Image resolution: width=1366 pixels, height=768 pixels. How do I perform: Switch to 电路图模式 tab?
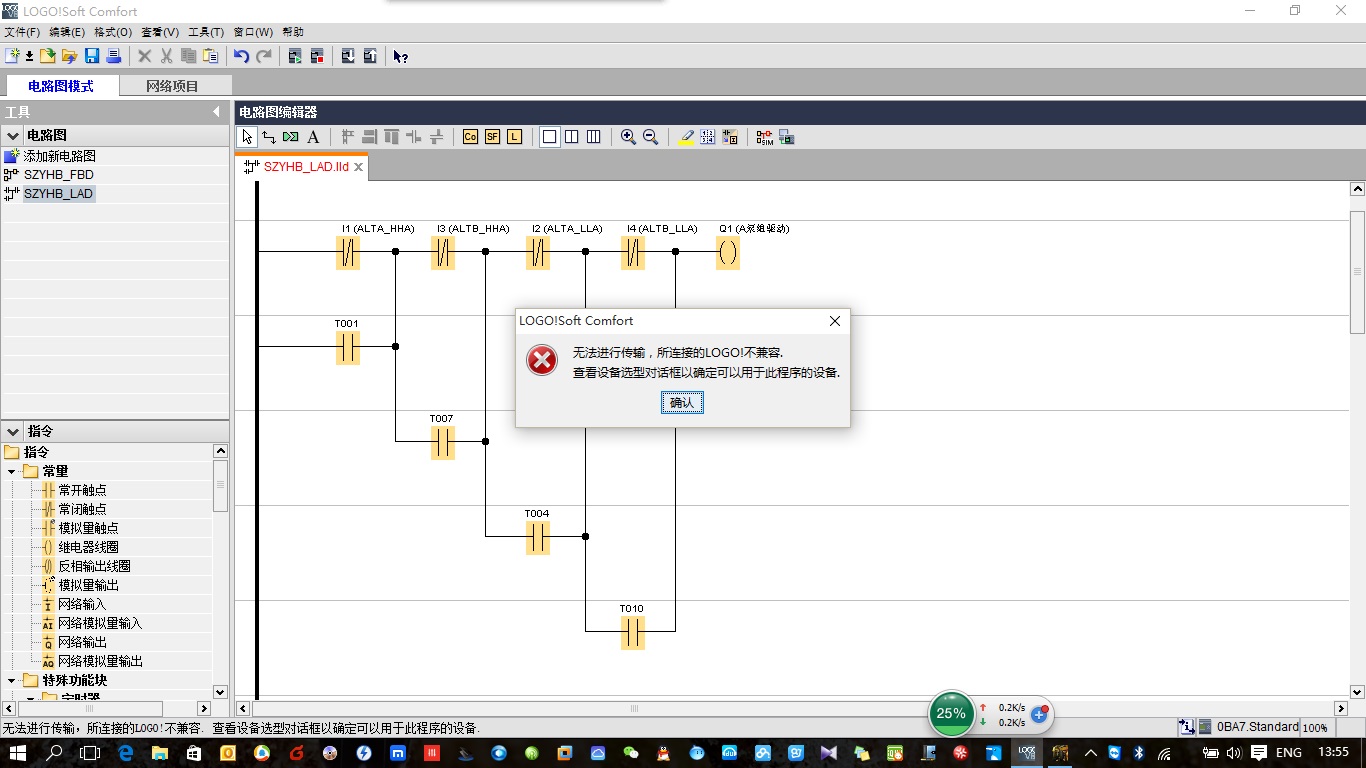[61, 86]
